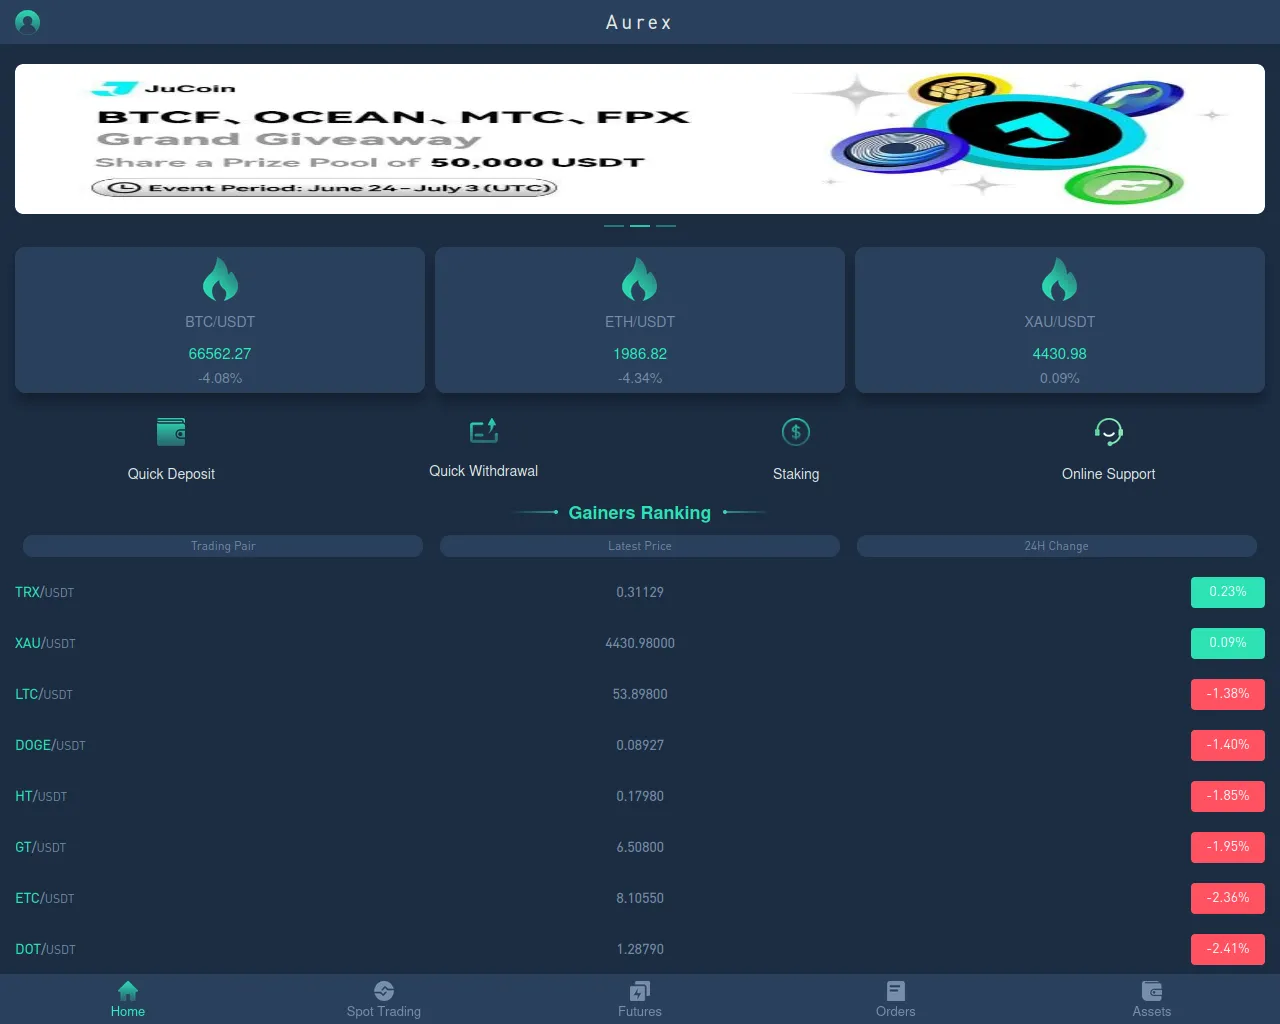Viewport: 1280px width, 1024px height.
Task: Click the Quick Deposit wallet icon
Action: [x=171, y=432]
